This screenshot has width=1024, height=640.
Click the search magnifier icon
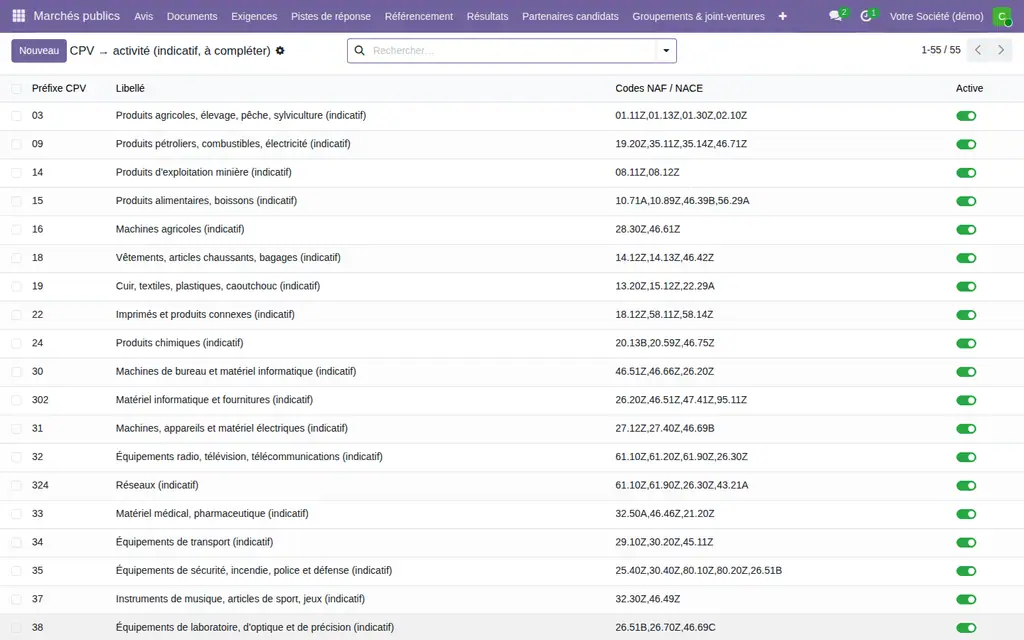pos(359,50)
